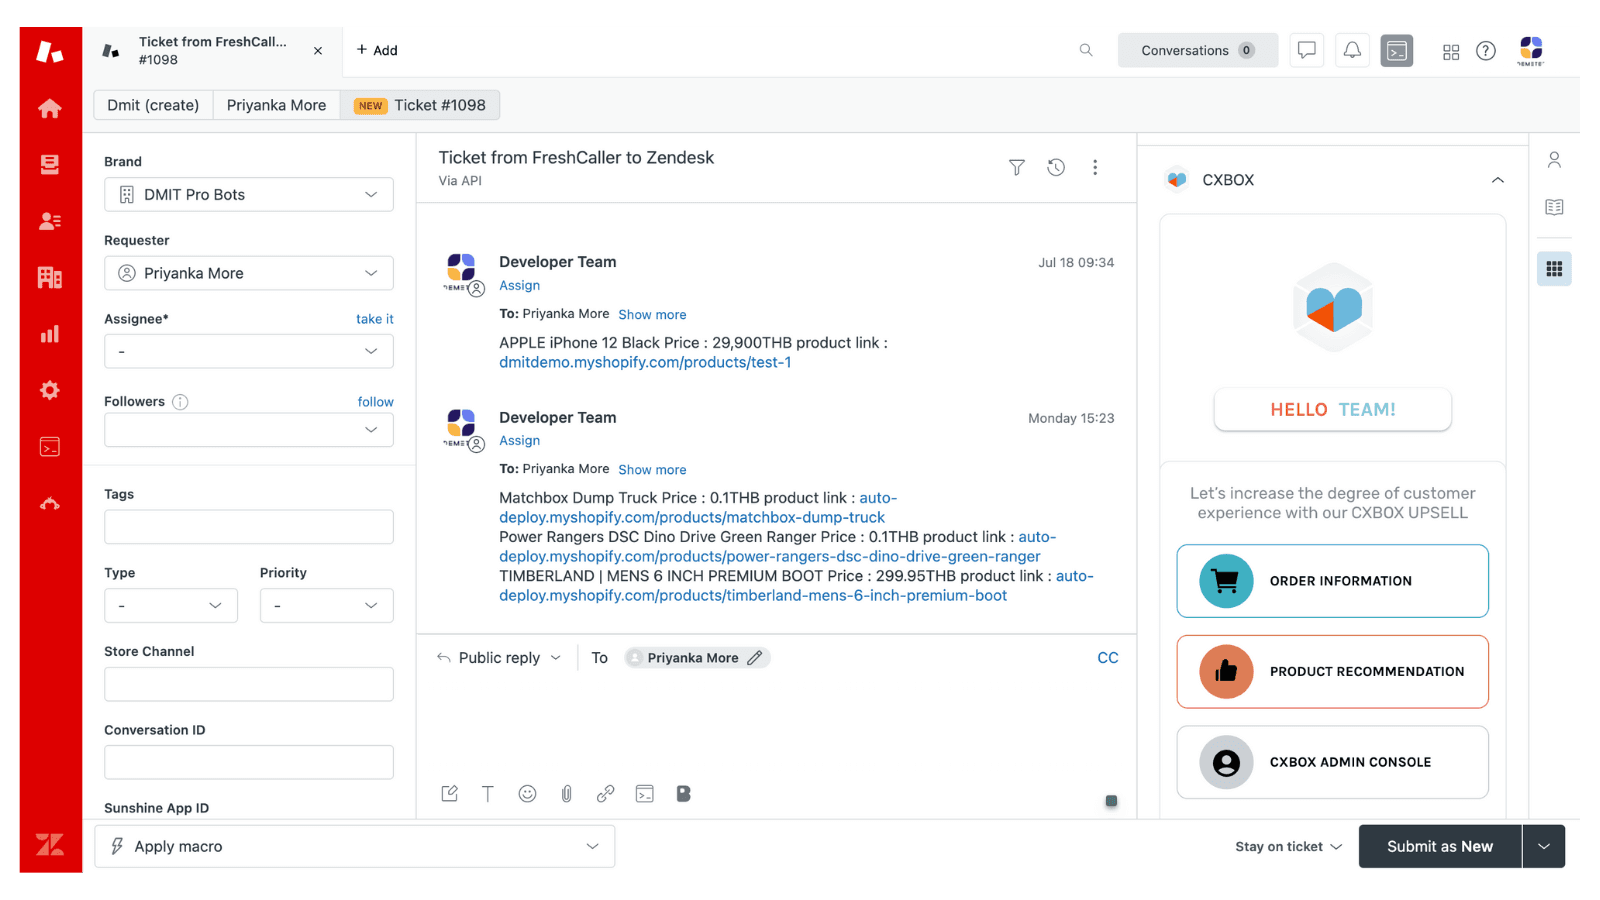The width and height of the screenshot is (1600, 900).
Task: Edit the recipient Priyanka More pencil icon
Action: click(x=755, y=658)
